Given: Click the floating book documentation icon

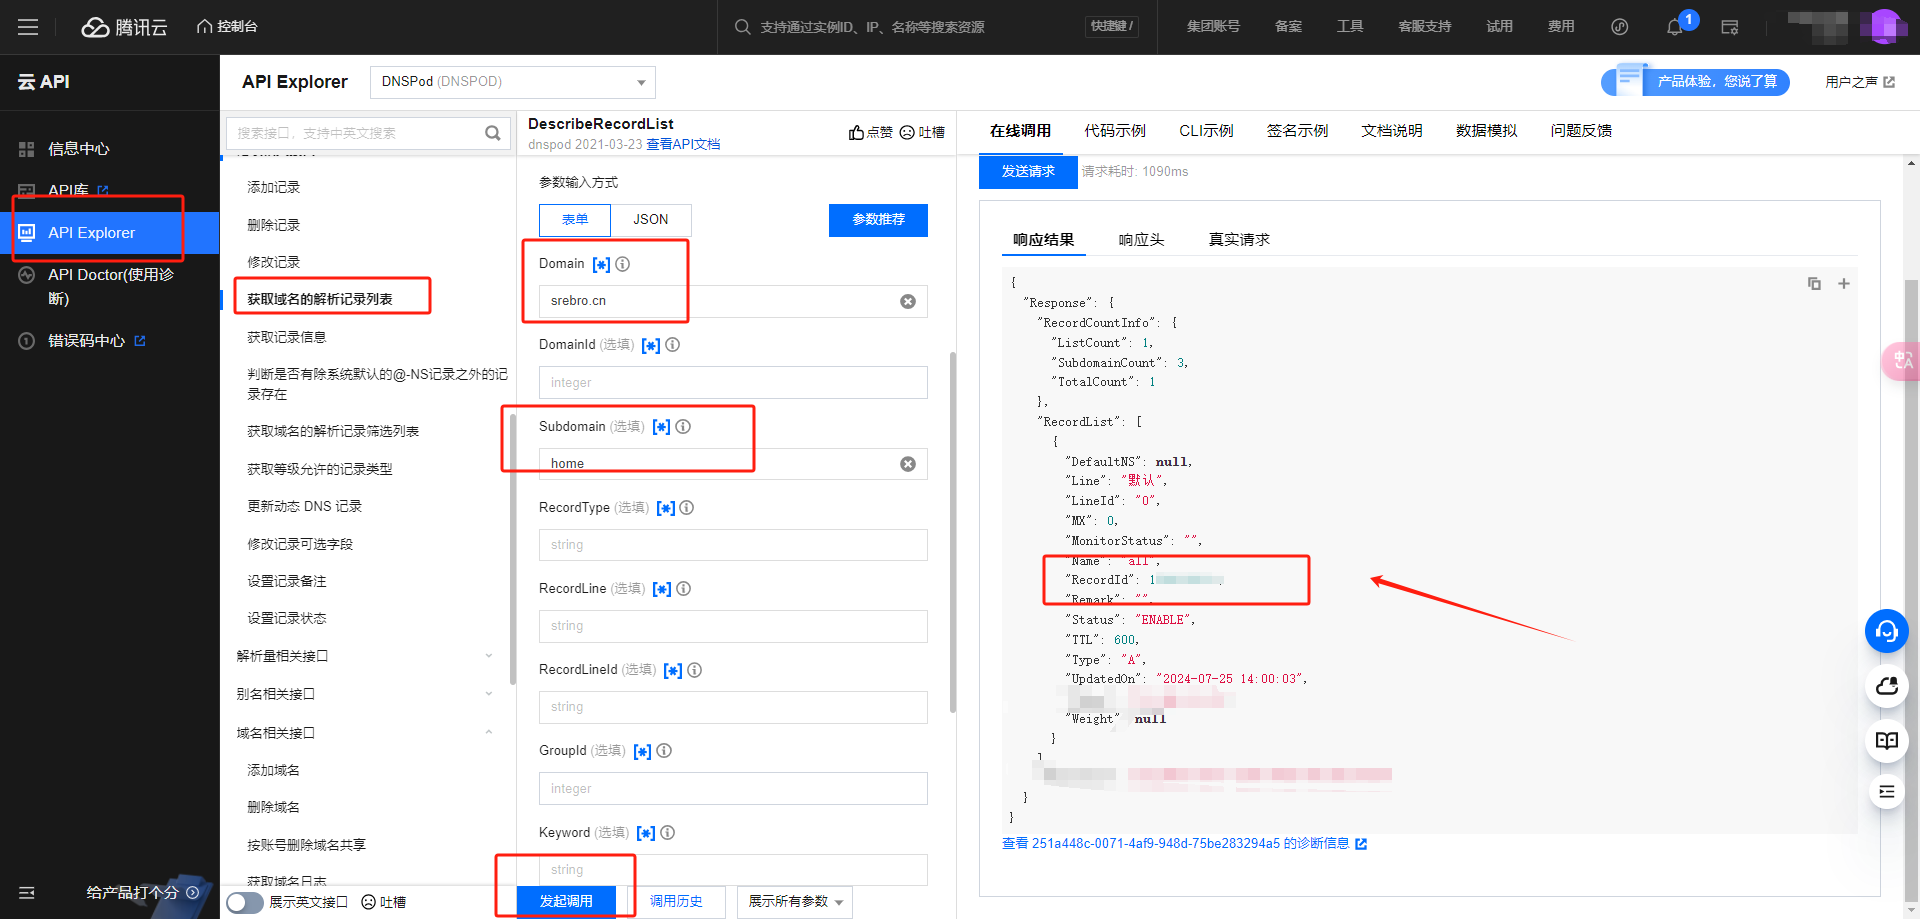Looking at the screenshot, I should (1887, 740).
